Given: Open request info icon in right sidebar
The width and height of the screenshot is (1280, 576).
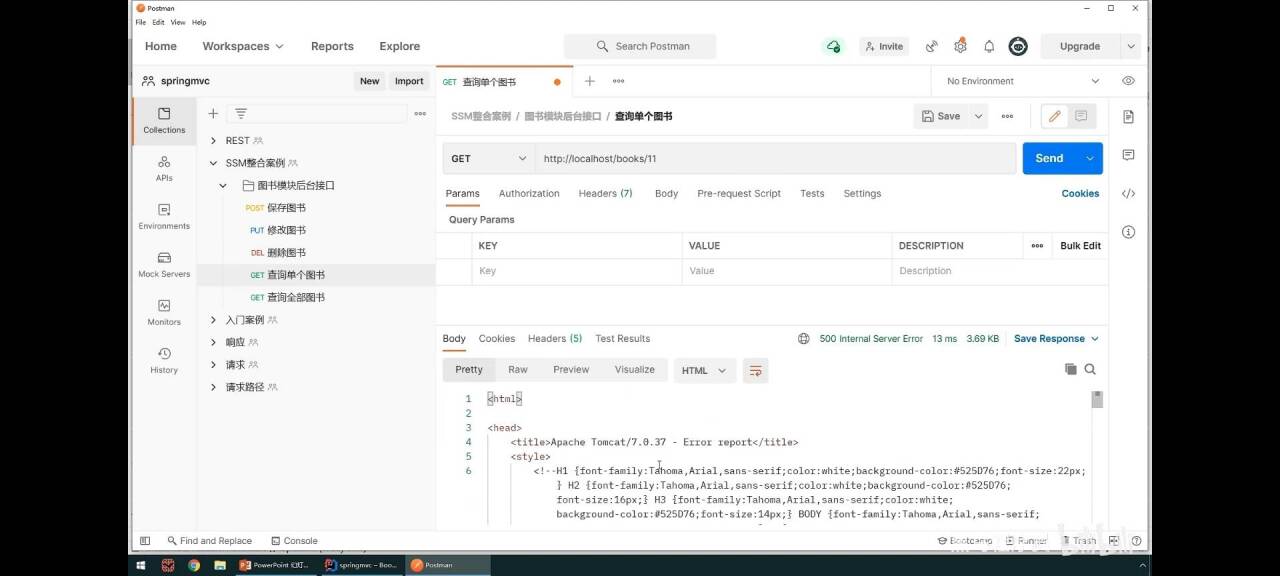Looking at the screenshot, I should pyautogui.click(x=1128, y=231).
